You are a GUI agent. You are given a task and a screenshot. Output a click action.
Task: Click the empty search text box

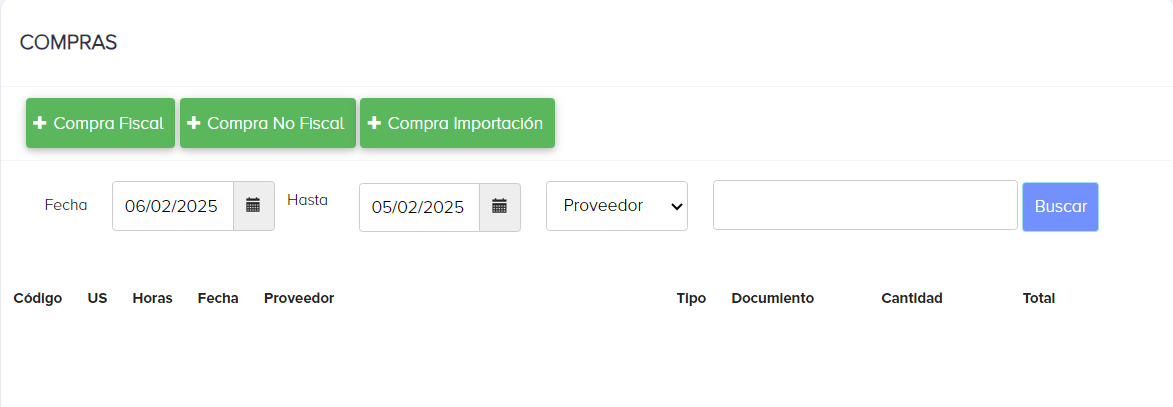(x=865, y=205)
